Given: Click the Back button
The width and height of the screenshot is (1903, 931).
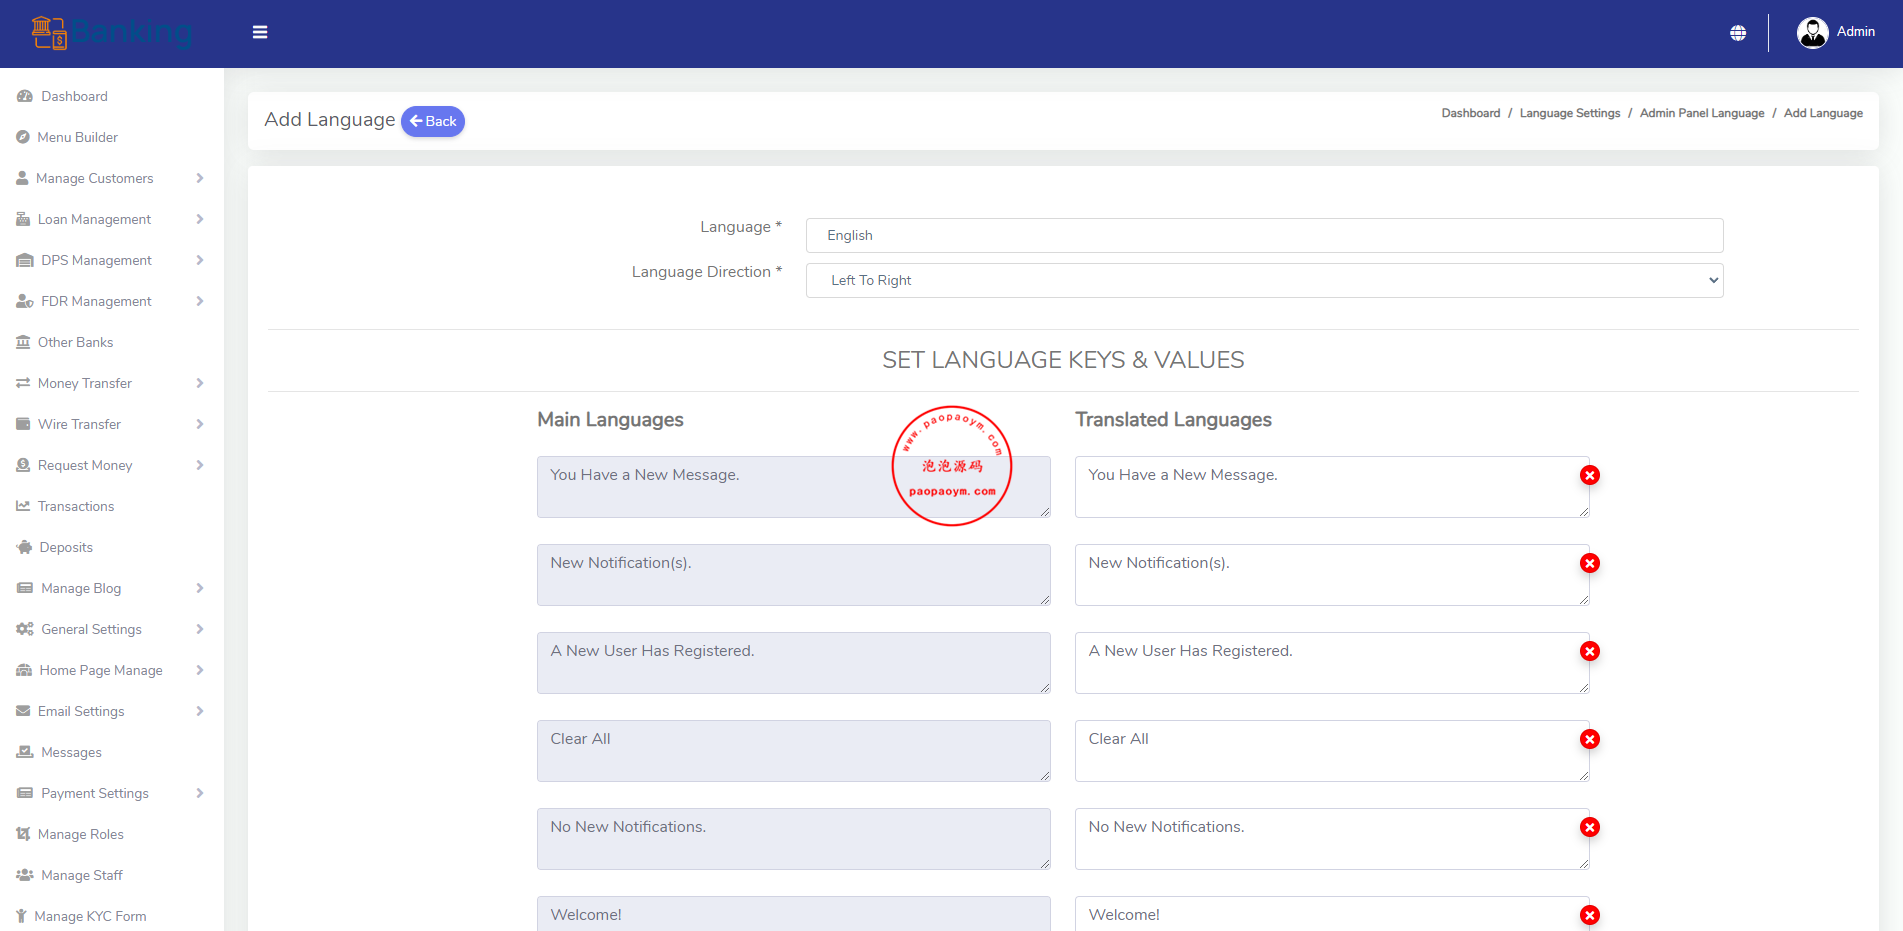Looking at the screenshot, I should (x=433, y=121).
